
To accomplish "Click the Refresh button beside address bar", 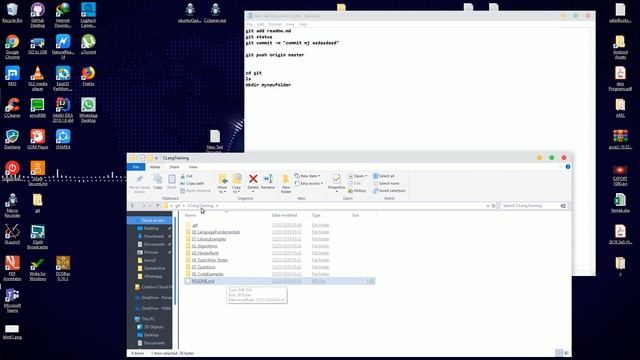I will 493,206.
